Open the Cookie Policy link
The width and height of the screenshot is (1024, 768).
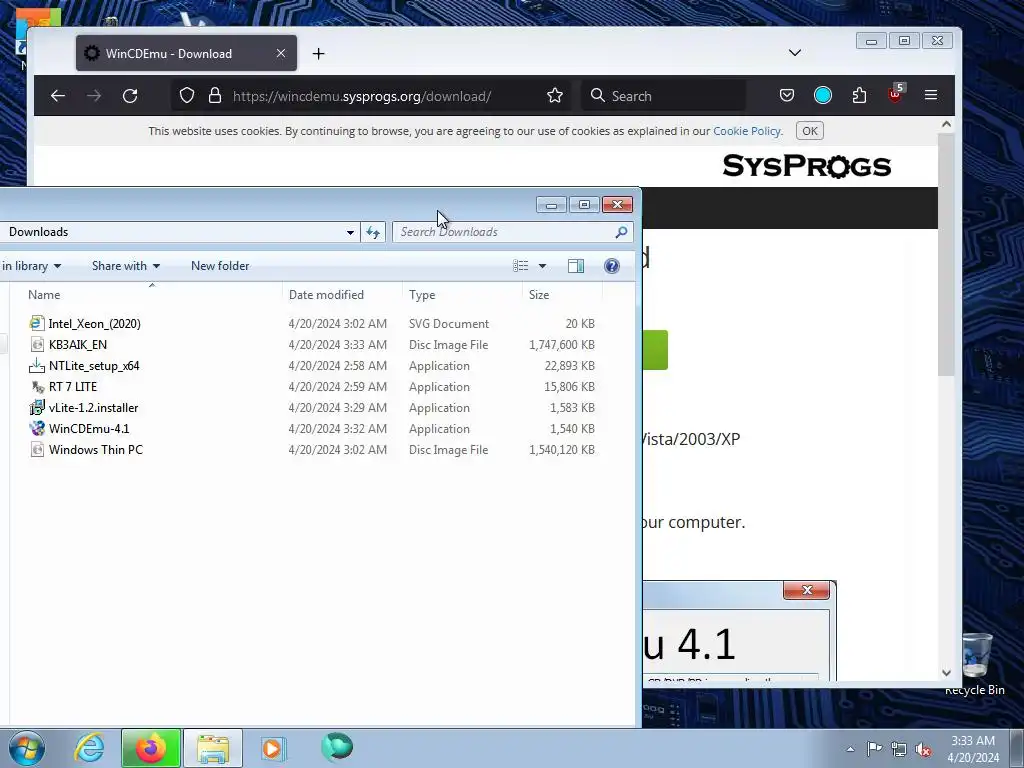pyautogui.click(x=747, y=131)
